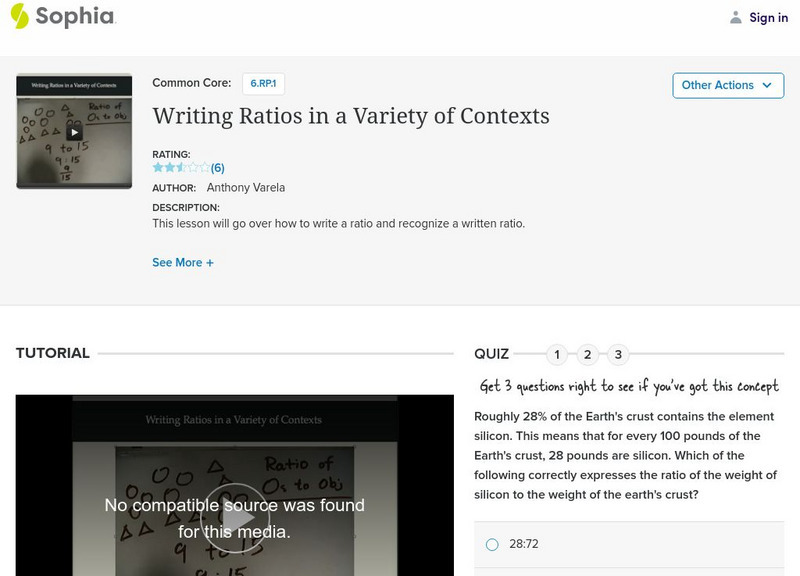Click the Other Actions chevron arrow
Image resolution: width=800 pixels, height=576 pixels.
point(767,85)
